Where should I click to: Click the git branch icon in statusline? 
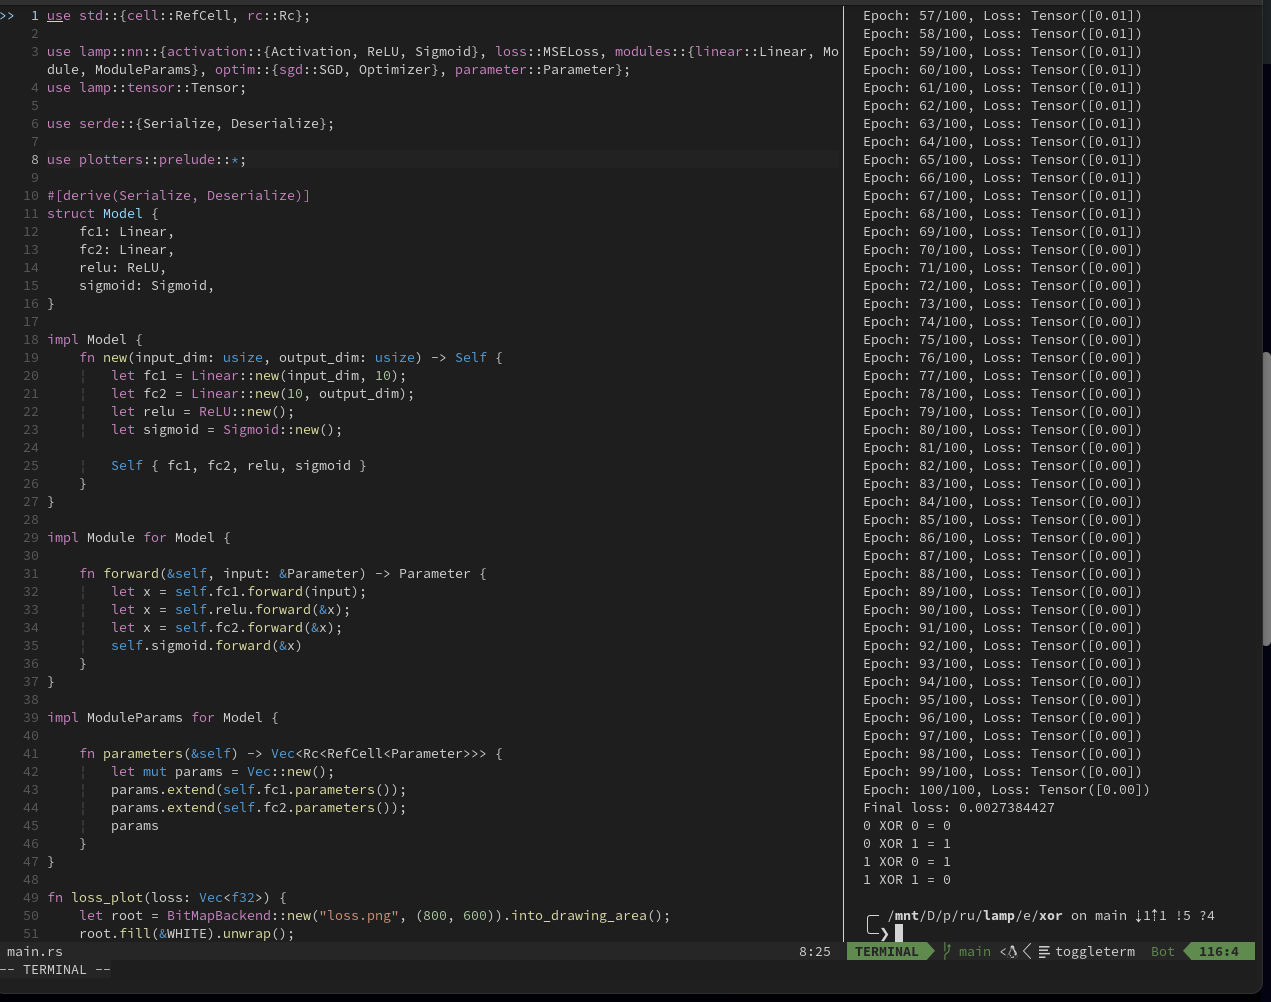click(946, 951)
